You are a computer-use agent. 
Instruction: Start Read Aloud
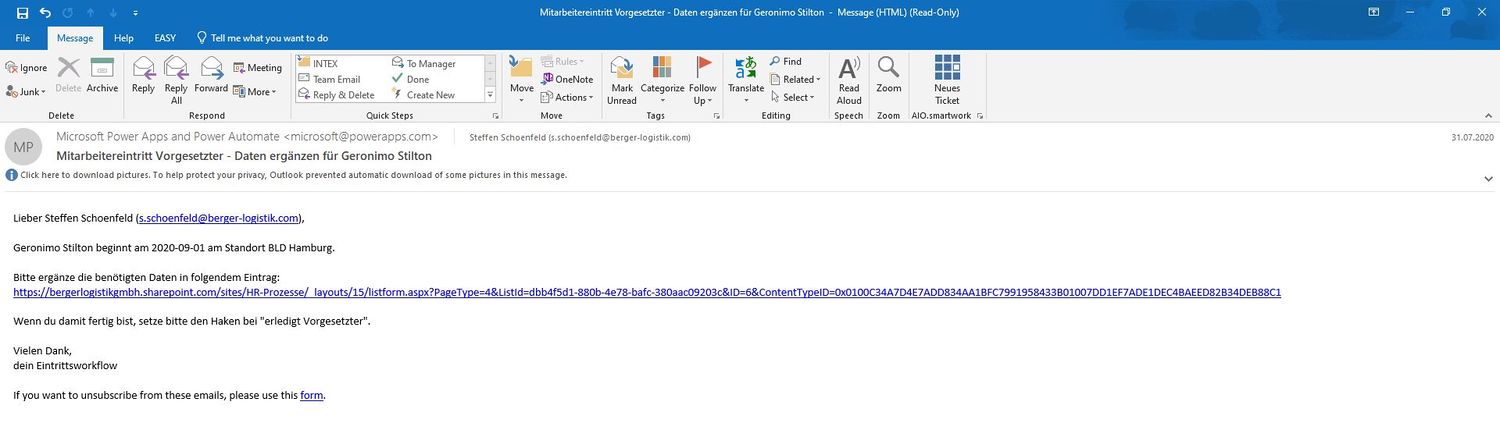(x=849, y=80)
